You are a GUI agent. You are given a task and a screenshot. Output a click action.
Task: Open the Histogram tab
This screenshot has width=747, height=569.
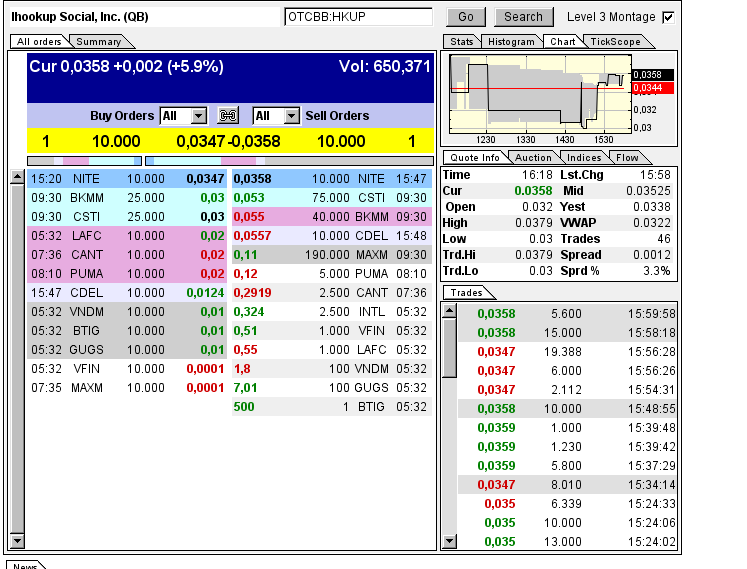point(511,41)
